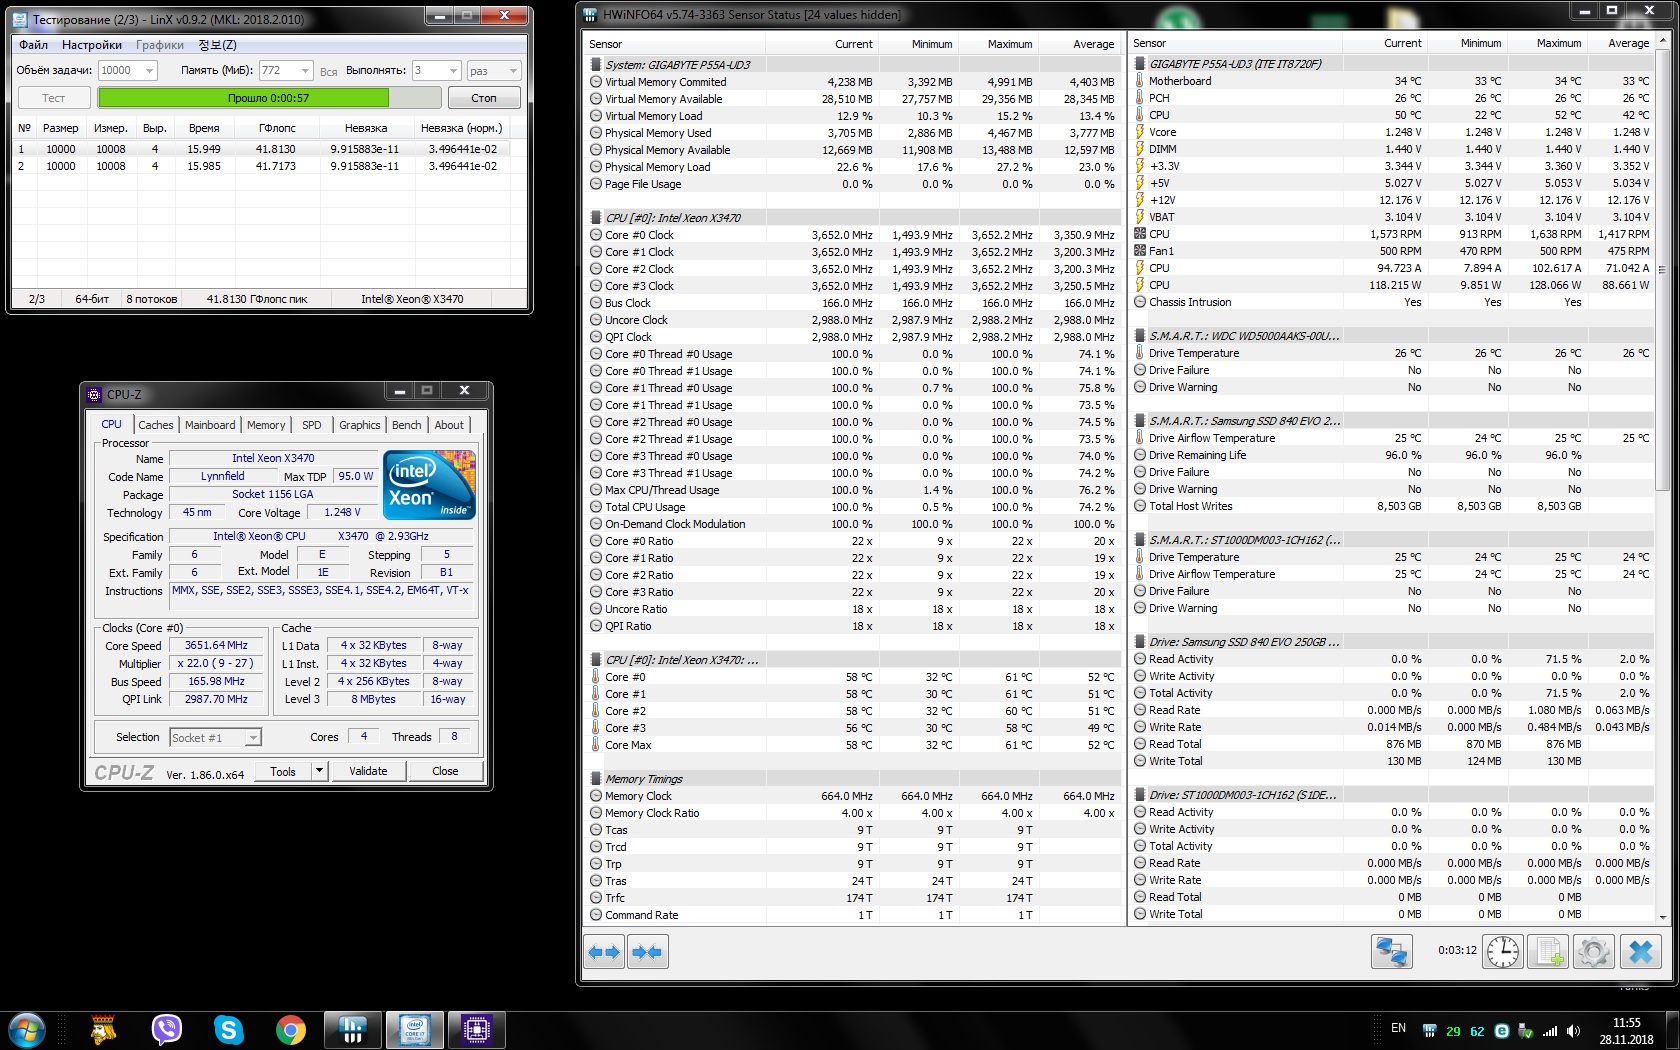Switch to the LinX taskbar button
The width and height of the screenshot is (1680, 1050).
[x=415, y=1030]
